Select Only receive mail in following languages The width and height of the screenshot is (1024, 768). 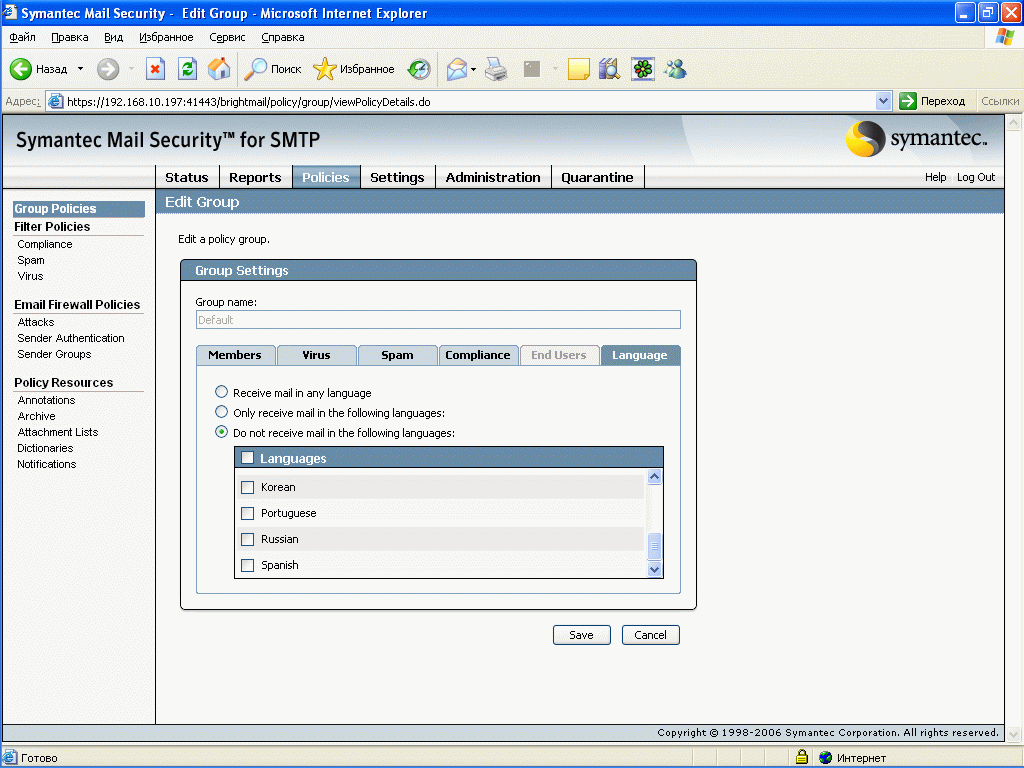221,412
